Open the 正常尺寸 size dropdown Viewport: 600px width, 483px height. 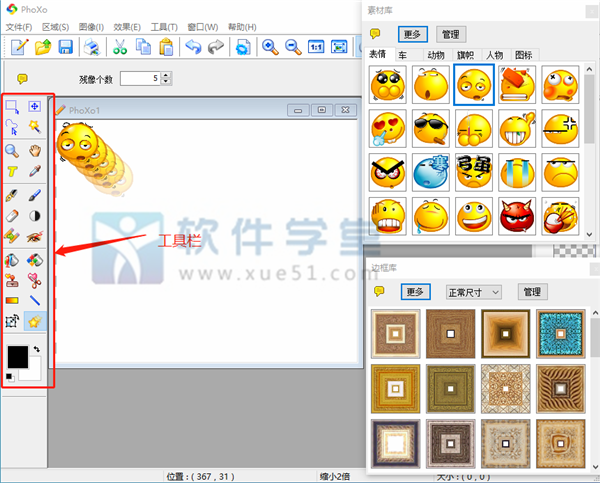473,292
